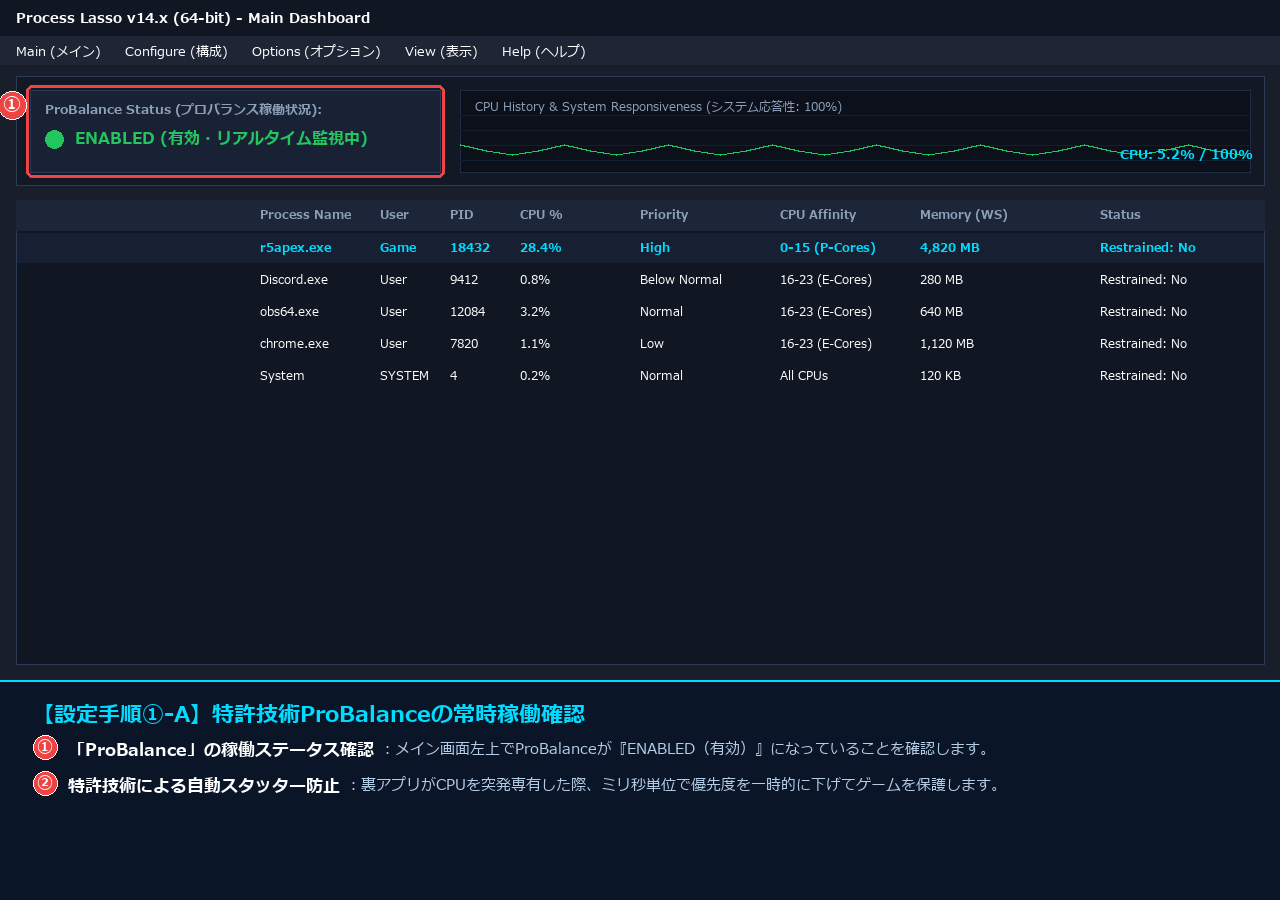Click PID 18432
Image resolution: width=1280 pixels, height=900 pixels.
pos(470,248)
